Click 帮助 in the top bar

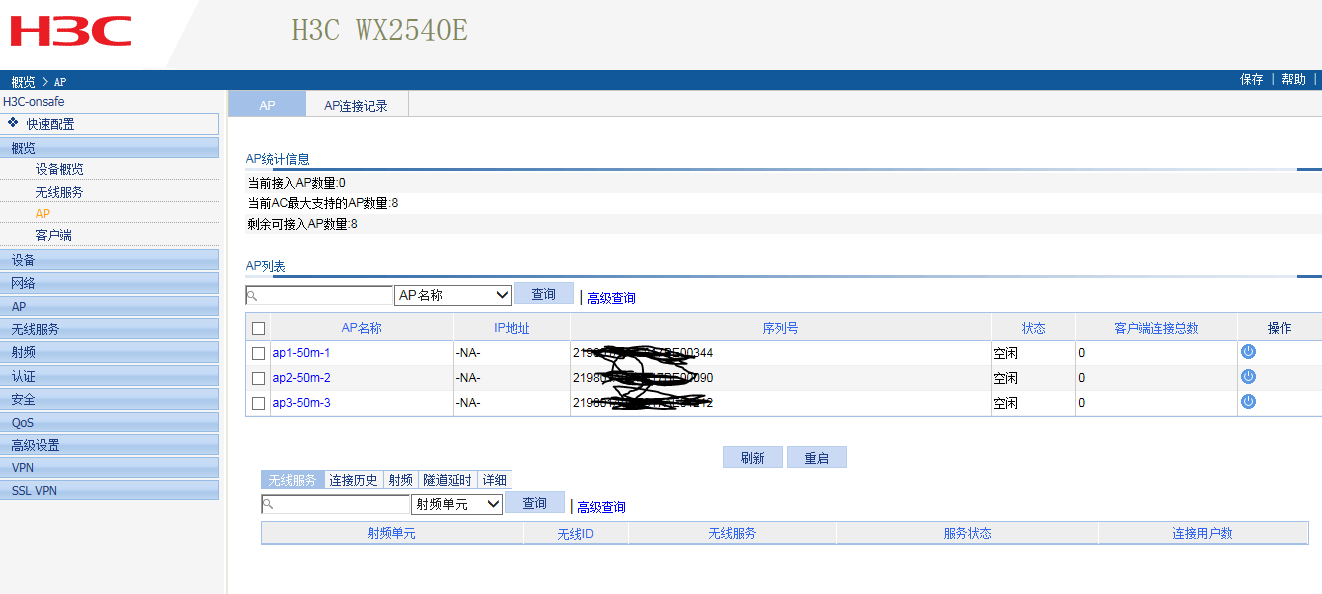tap(1294, 80)
